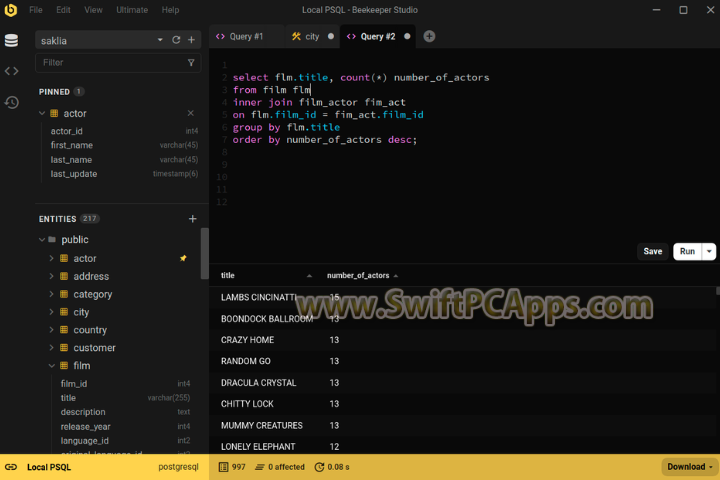The image size is (720, 480).
Task: Expand the country table
Action: (x=51, y=330)
